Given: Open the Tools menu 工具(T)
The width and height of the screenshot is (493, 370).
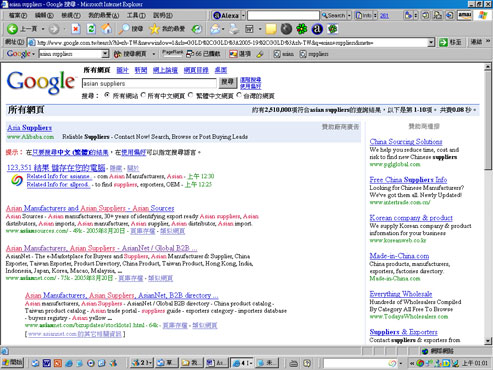Looking at the screenshot, I should click(x=136, y=15).
